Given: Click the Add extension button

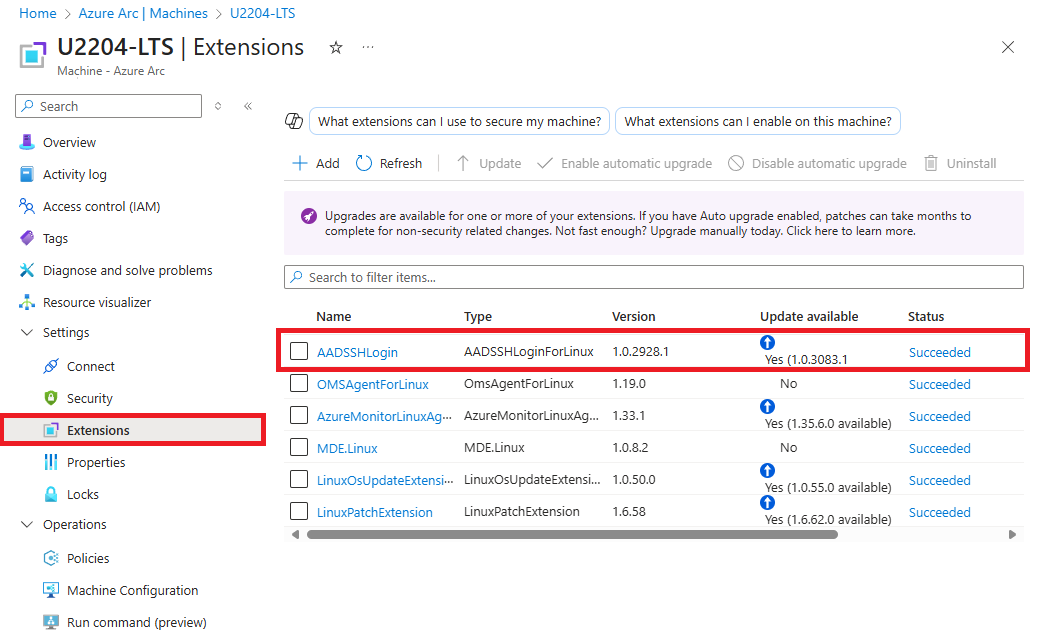Looking at the screenshot, I should pos(316,163).
